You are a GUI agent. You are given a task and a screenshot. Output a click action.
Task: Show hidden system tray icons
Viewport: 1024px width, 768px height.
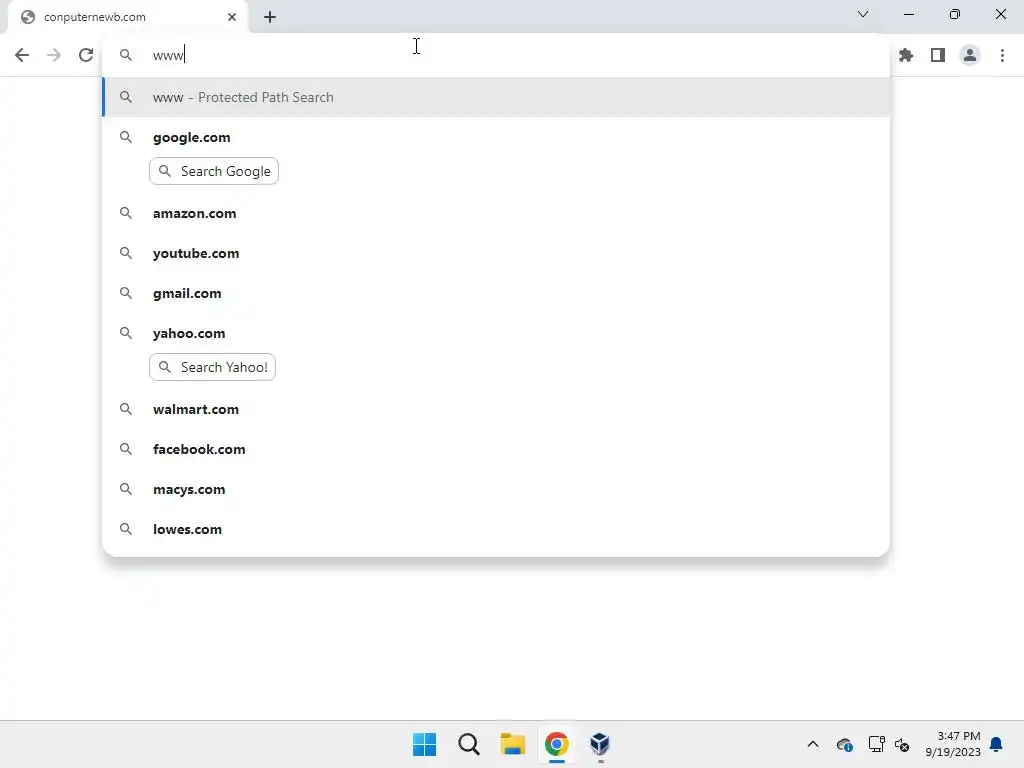(812, 744)
